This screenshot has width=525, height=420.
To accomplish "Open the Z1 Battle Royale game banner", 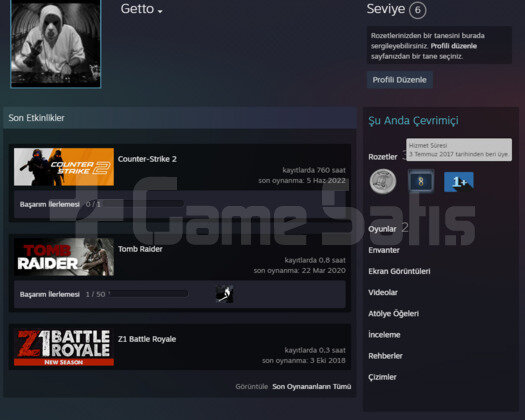I will [64, 347].
